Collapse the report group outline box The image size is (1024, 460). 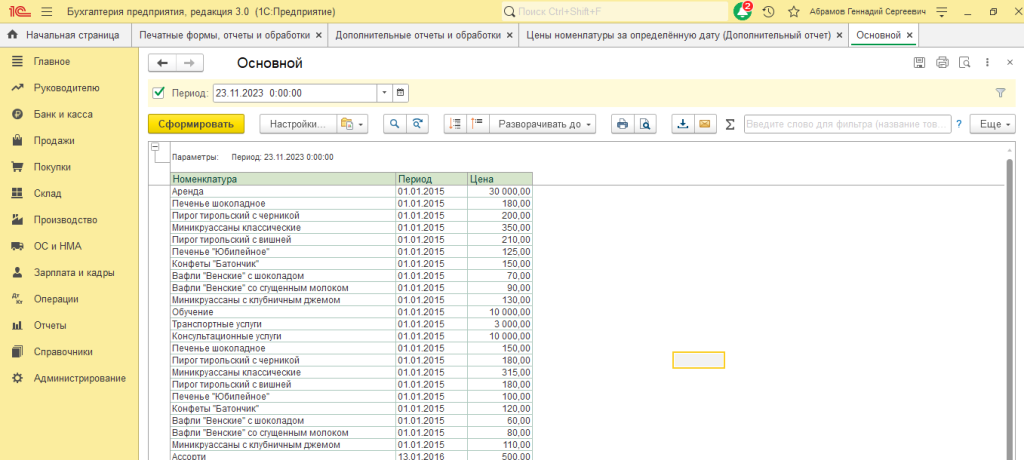point(155,148)
